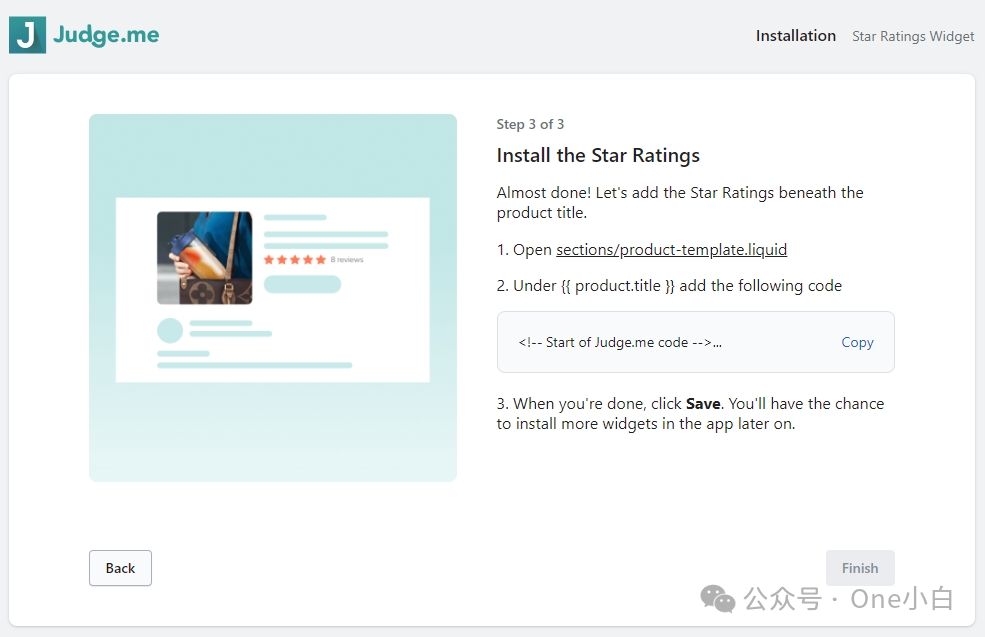Switch to the Installation tab
This screenshot has width=985, height=637.
pyautogui.click(x=795, y=36)
